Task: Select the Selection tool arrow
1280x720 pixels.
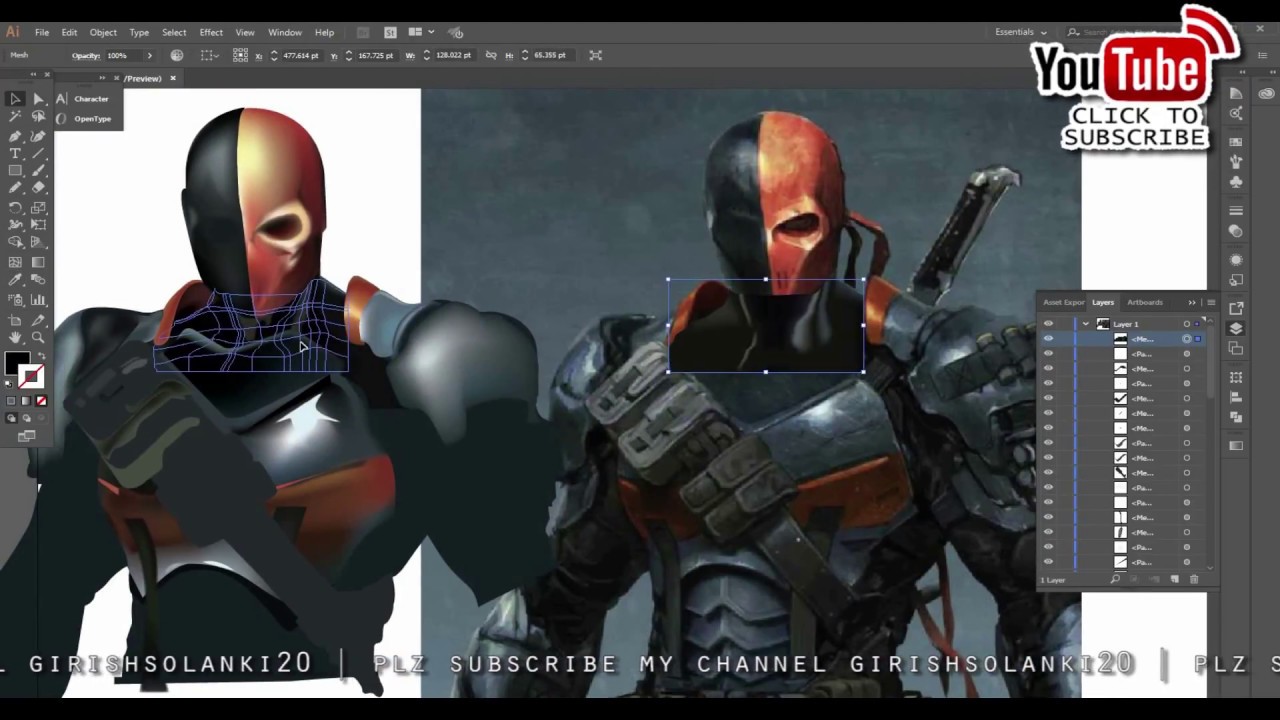Action: click(15, 99)
